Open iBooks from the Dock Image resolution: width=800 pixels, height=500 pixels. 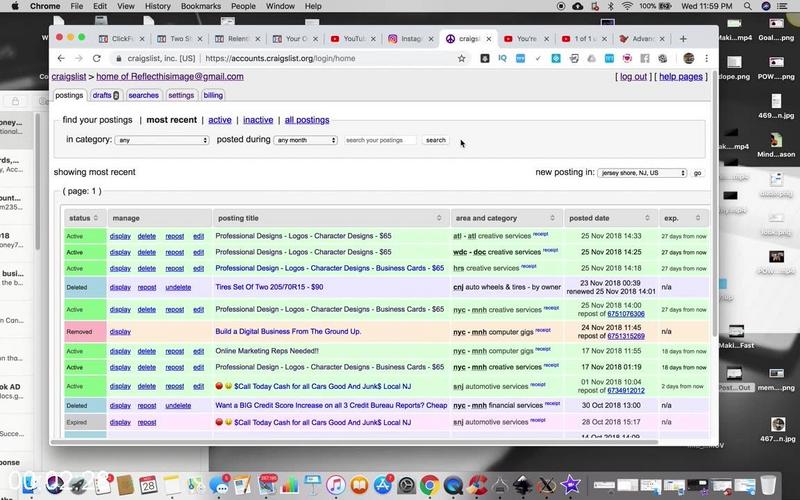359,484
